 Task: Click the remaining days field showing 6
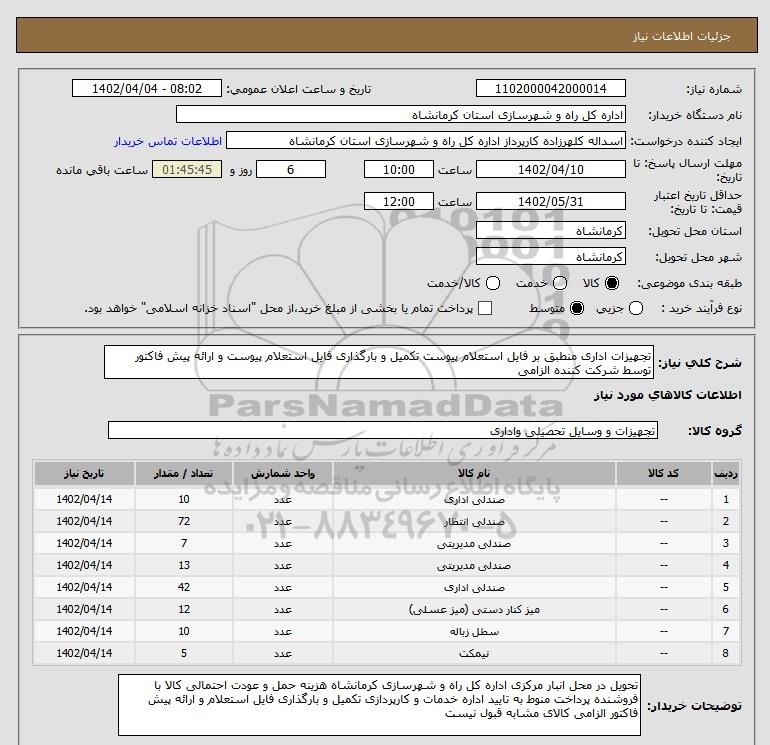pyautogui.click(x=291, y=169)
